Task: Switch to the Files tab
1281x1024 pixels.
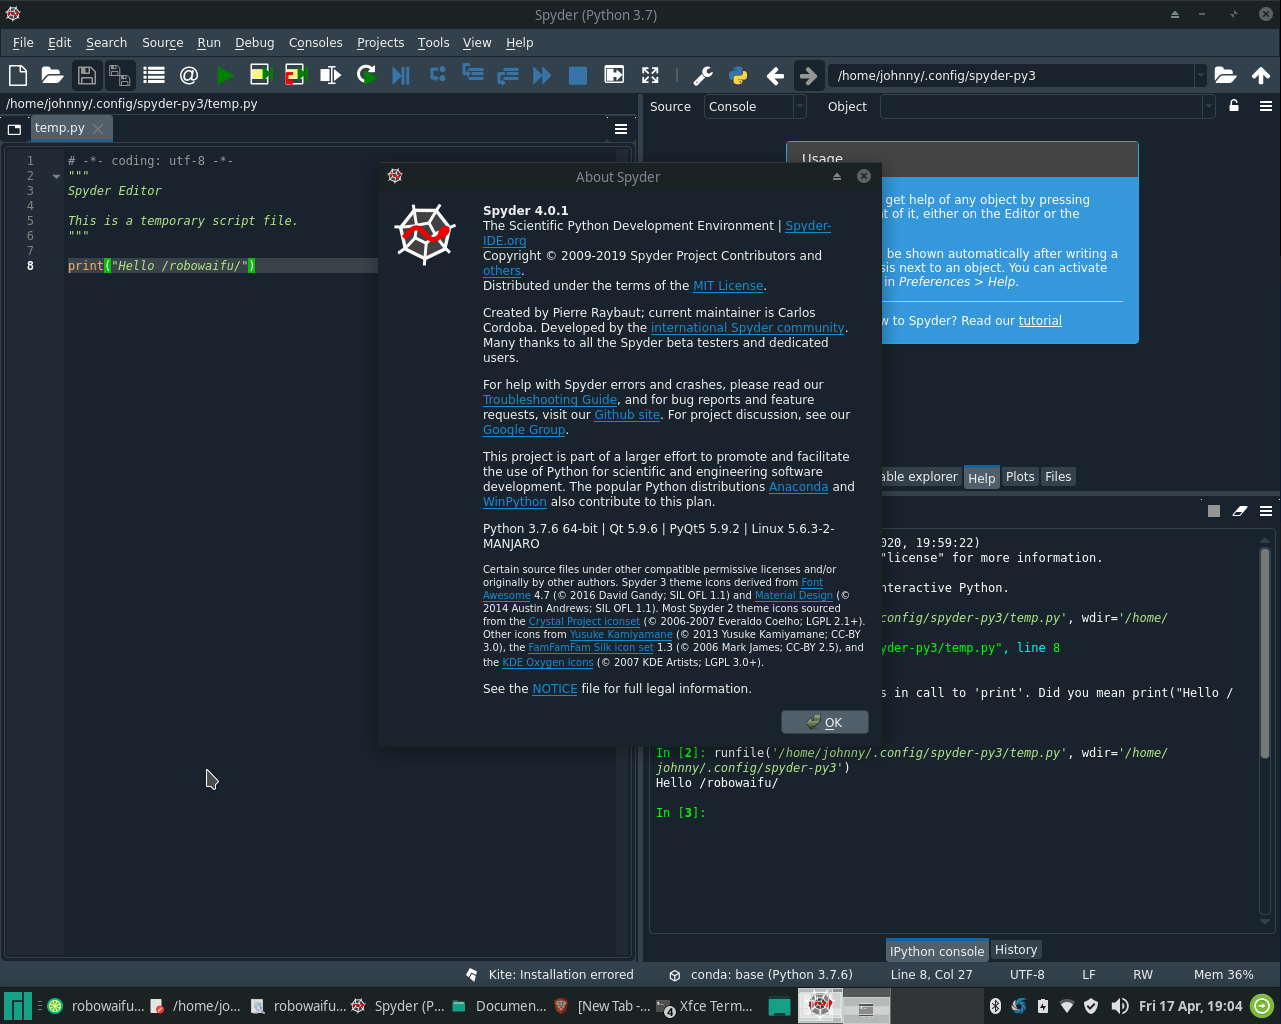Action: click(x=1058, y=477)
